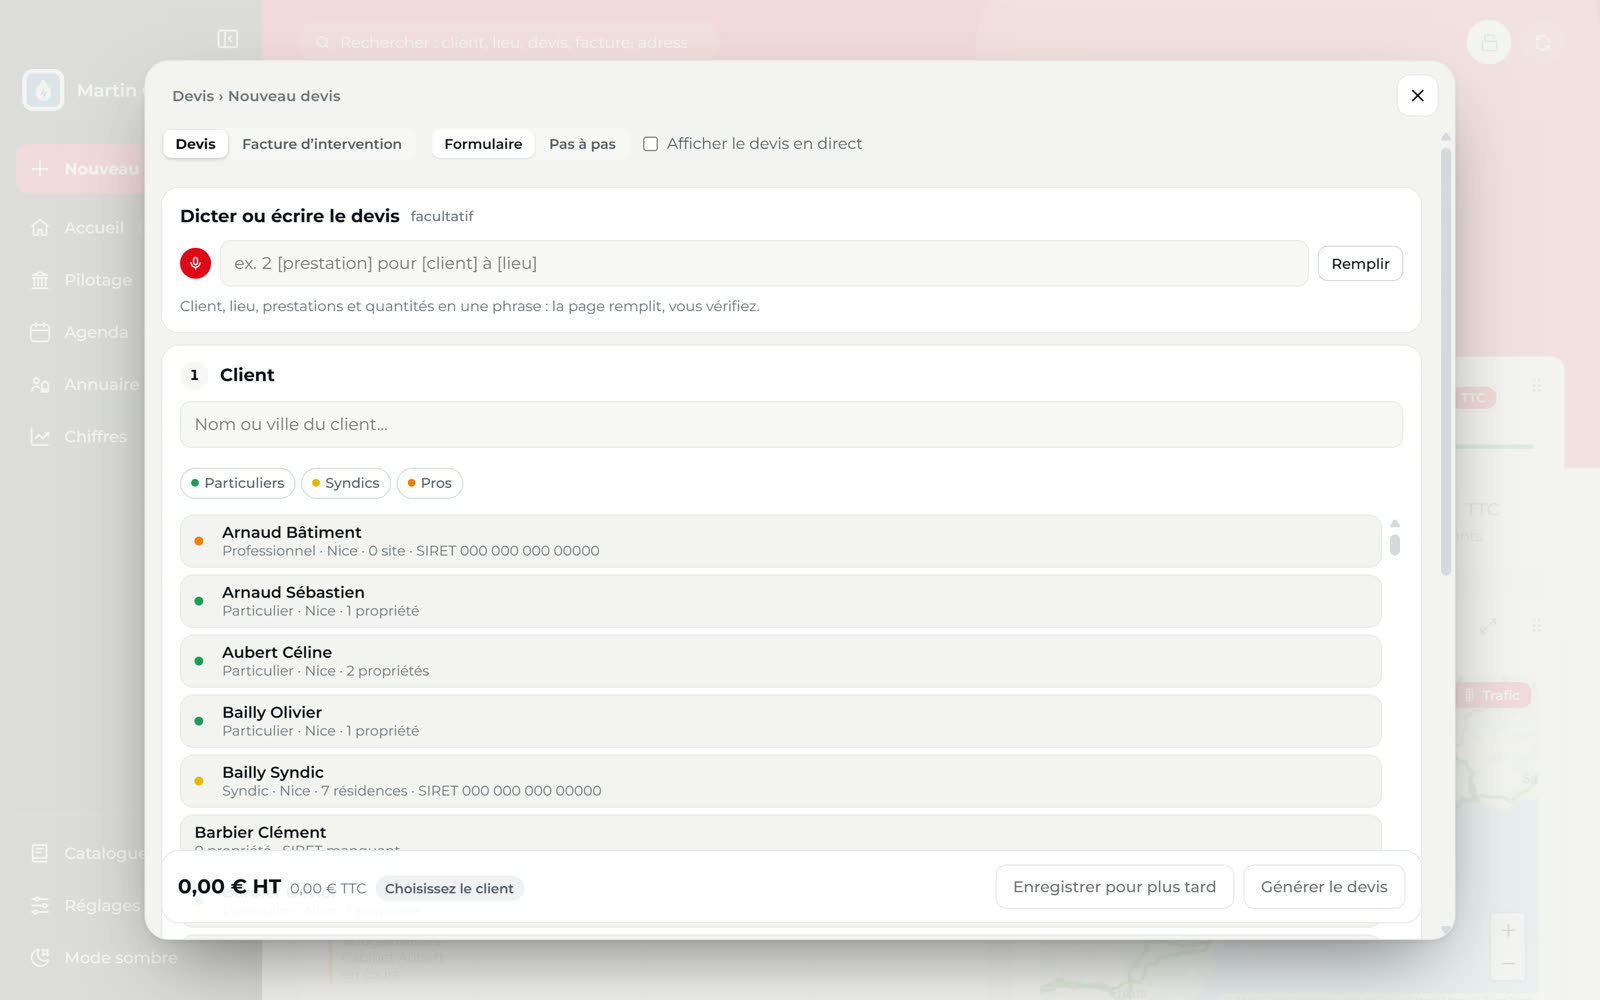The height and width of the screenshot is (1000, 1600).
Task: Select the Formulaire mode tab
Action: tap(483, 144)
